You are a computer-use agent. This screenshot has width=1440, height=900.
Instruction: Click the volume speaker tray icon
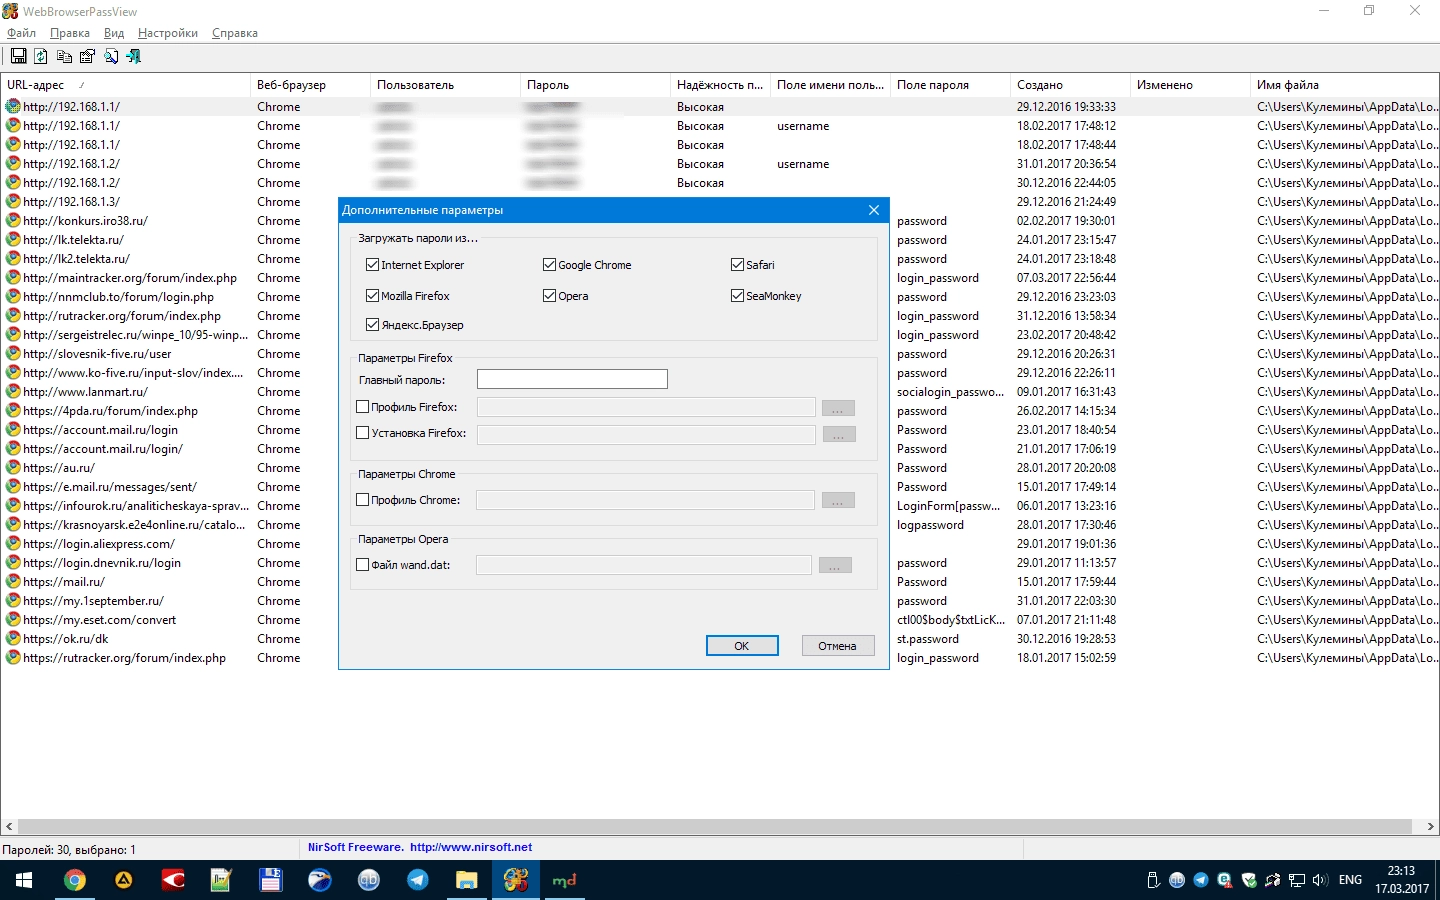coord(1320,880)
